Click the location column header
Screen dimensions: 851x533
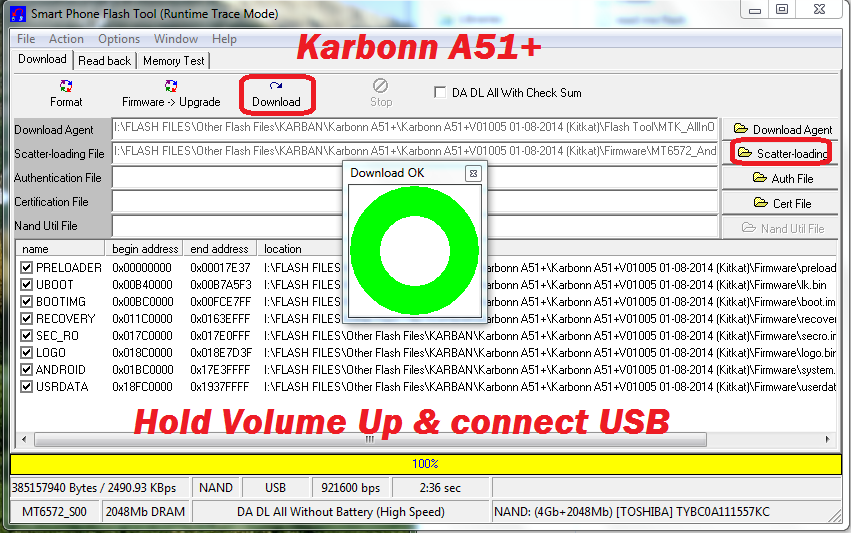tap(547, 249)
